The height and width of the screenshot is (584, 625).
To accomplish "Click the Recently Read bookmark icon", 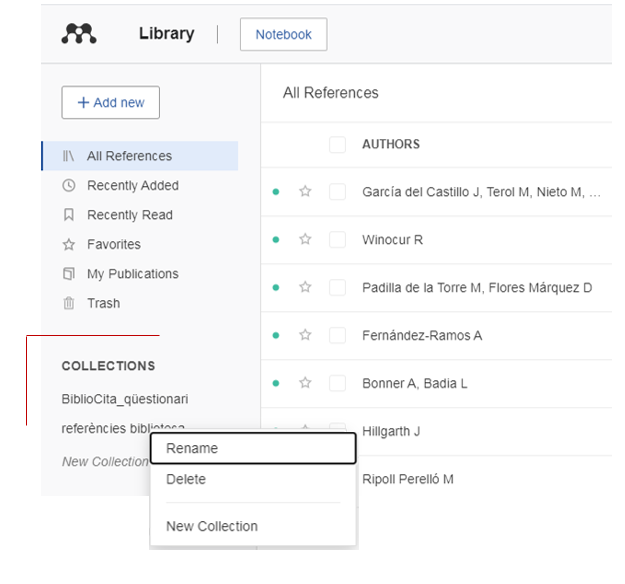I will click(x=69, y=215).
